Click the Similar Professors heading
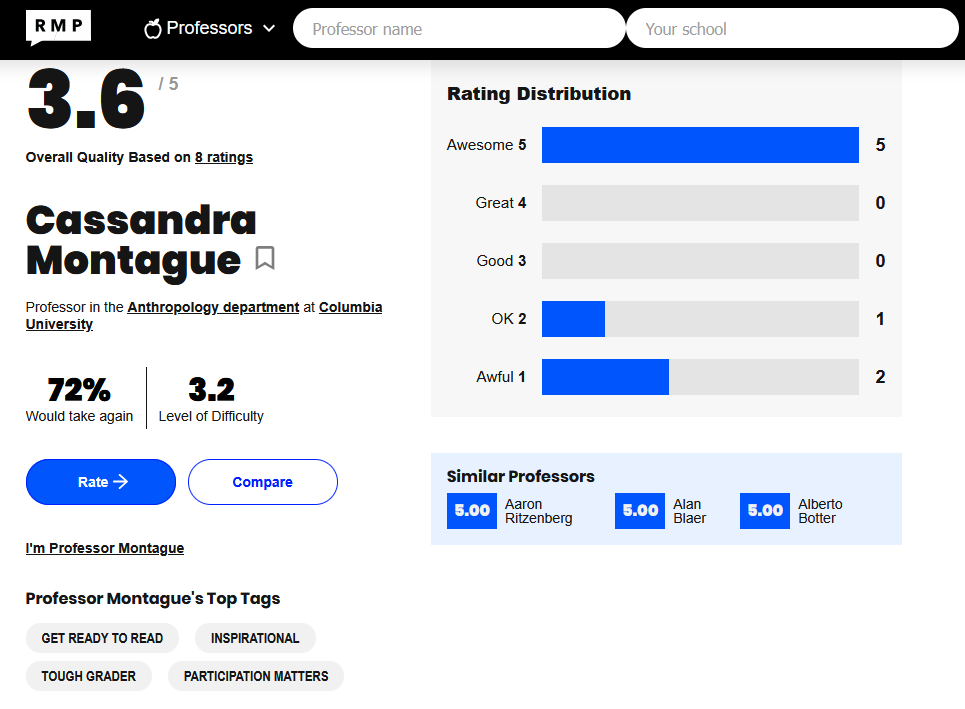The width and height of the screenshot is (965, 709). coord(521,476)
